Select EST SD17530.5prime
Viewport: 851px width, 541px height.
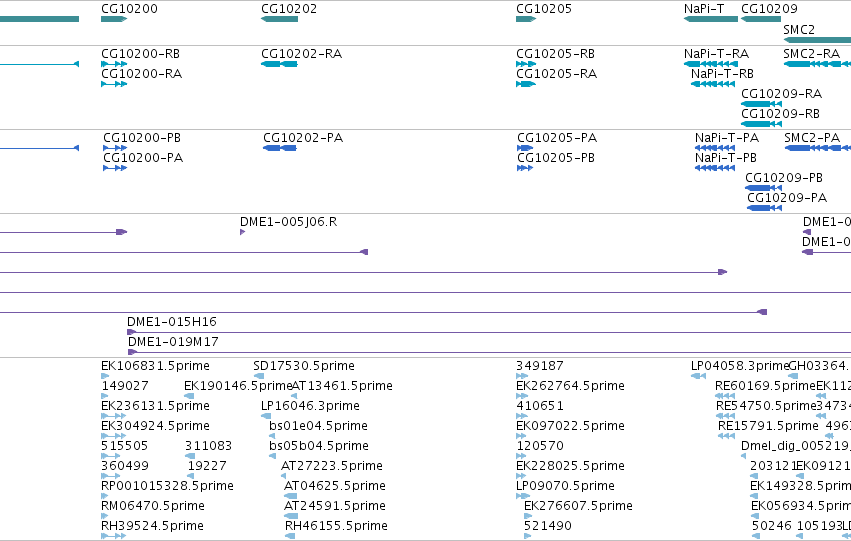259,376
